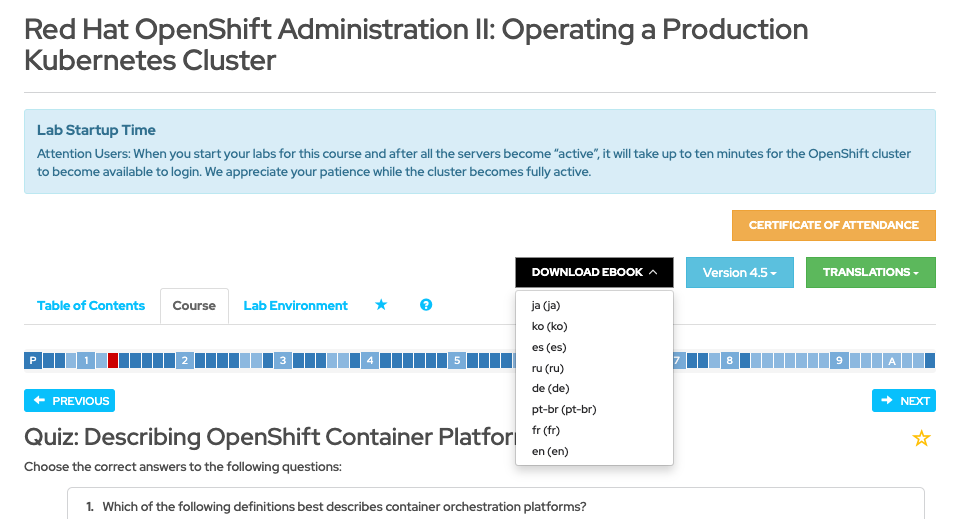Choose ja (ja) ebook language

pyautogui.click(x=549, y=305)
